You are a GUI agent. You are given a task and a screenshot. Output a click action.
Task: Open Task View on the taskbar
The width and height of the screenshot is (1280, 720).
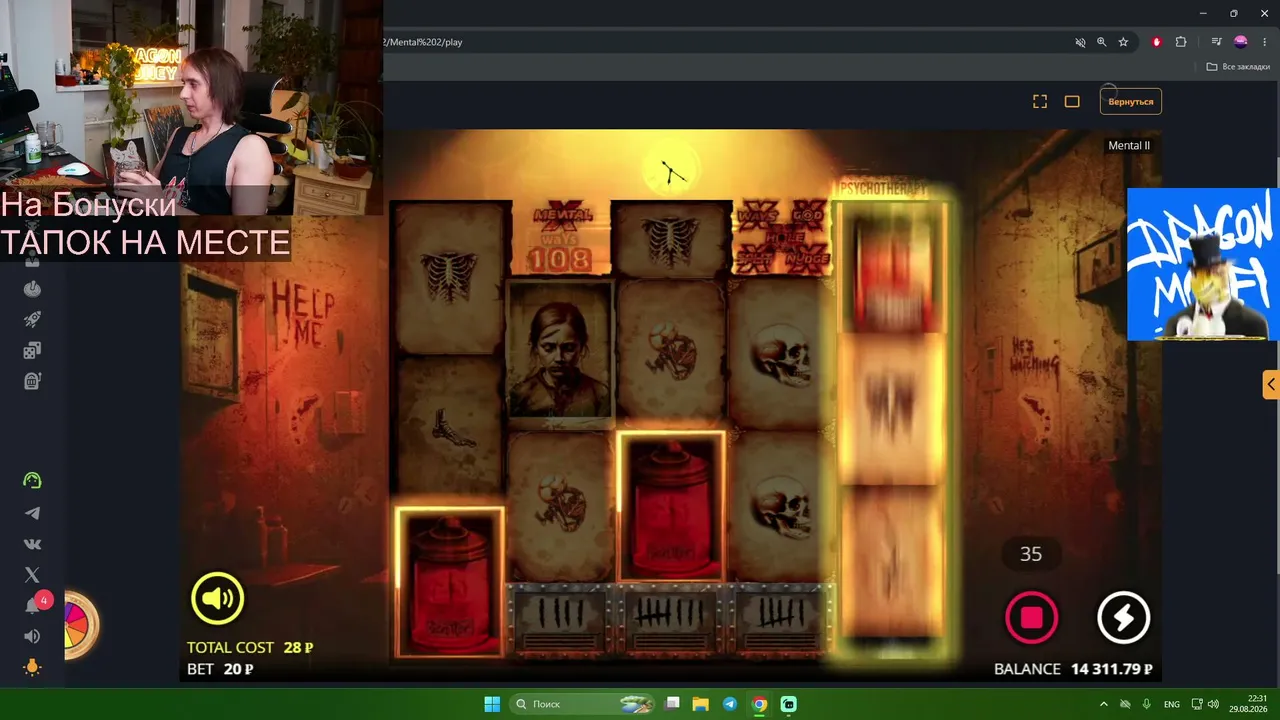(674, 704)
